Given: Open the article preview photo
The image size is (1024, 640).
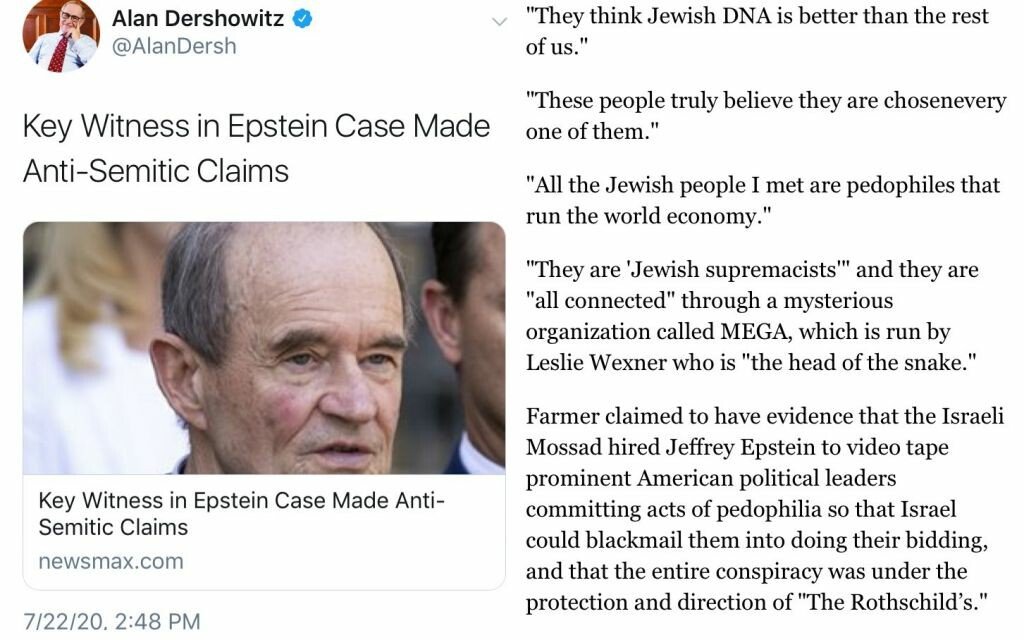Looking at the screenshot, I should tap(264, 348).
